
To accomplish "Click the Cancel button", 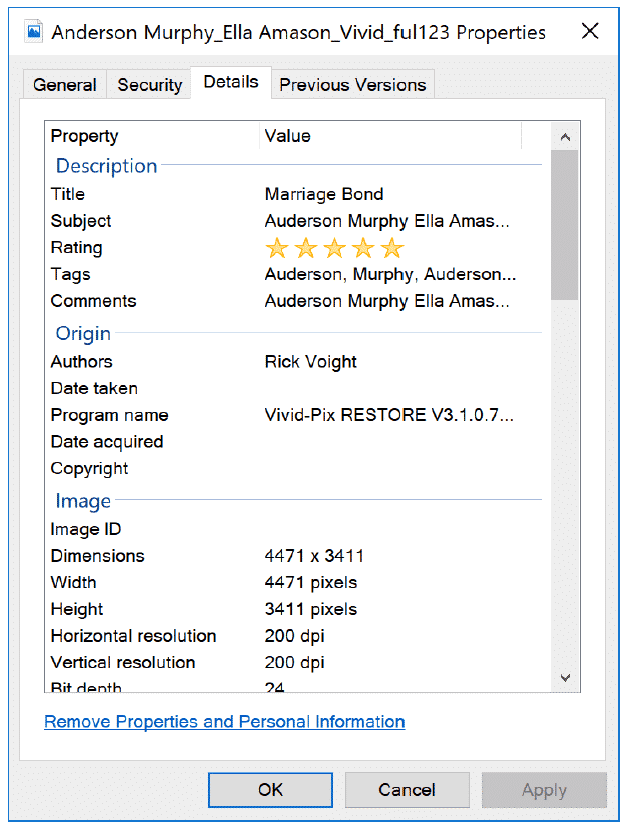I will [407, 790].
